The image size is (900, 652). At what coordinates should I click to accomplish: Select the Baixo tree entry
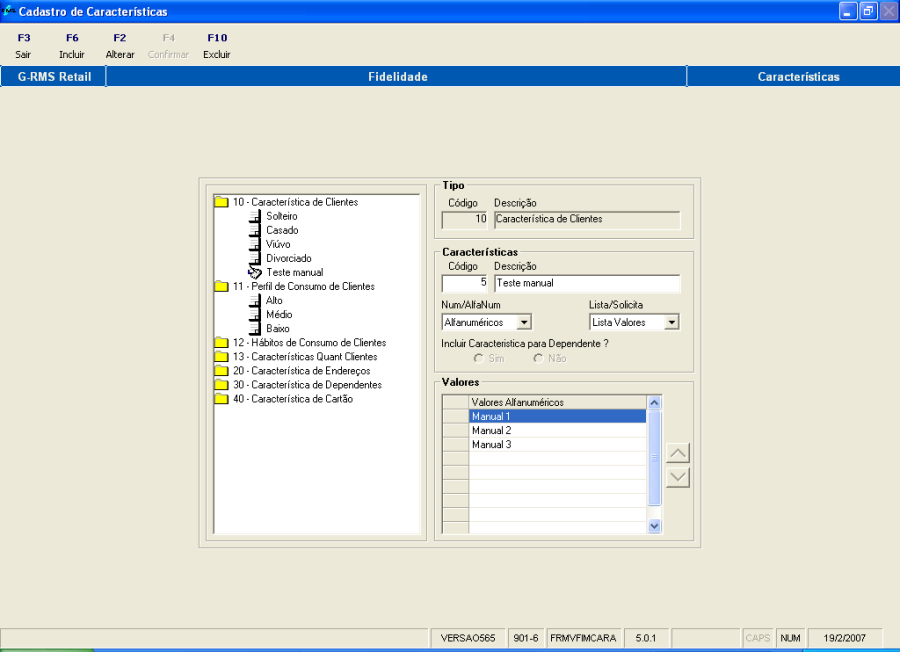click(278, 329)
